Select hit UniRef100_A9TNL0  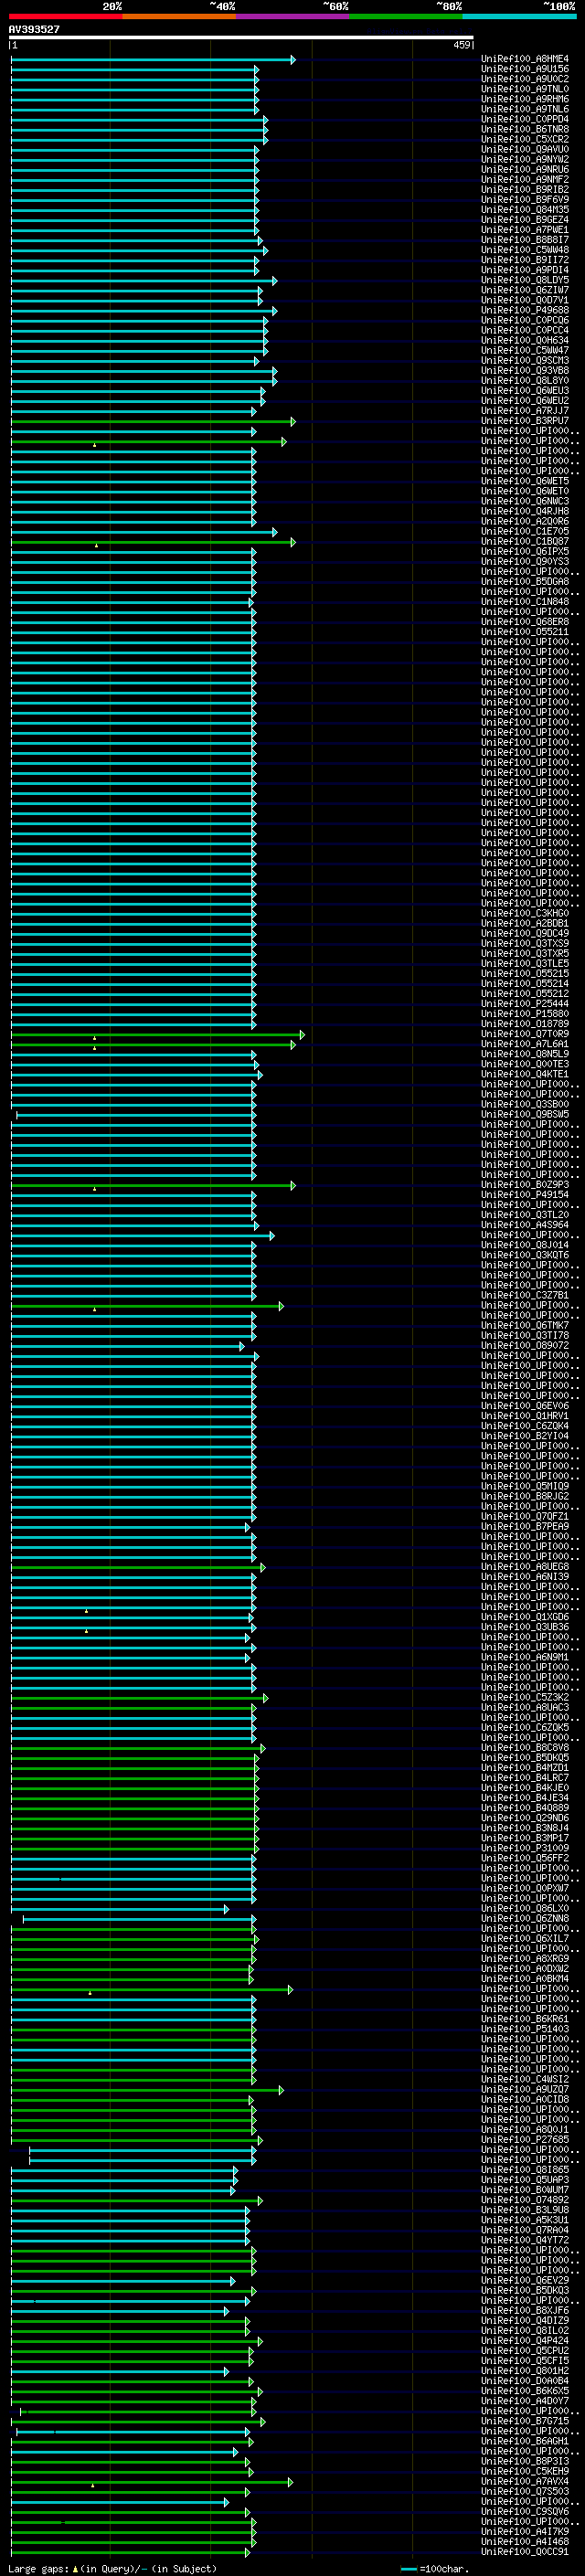(x=524, y=89)
